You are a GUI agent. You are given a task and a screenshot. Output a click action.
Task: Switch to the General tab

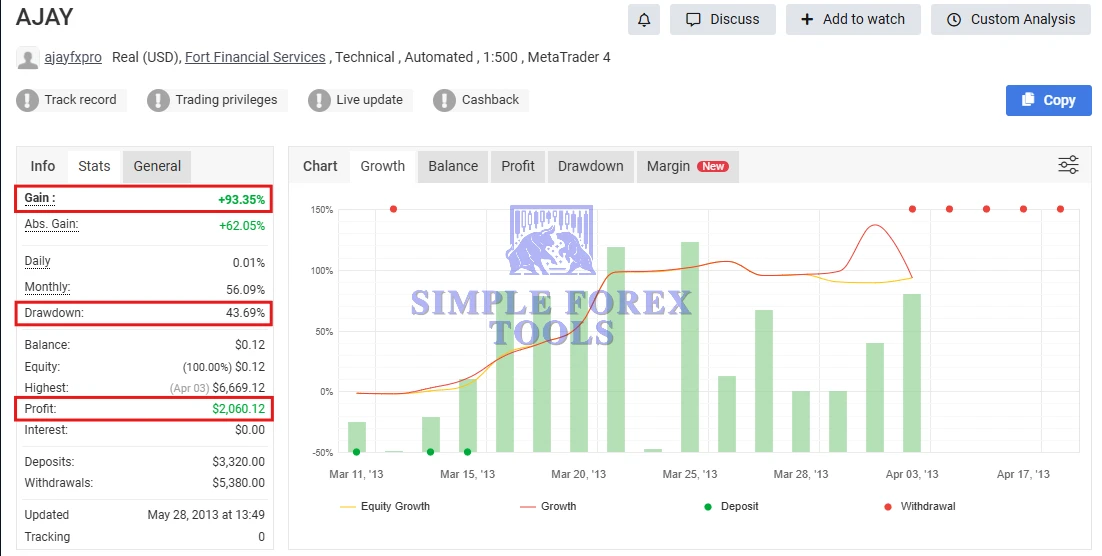coord(157,167)
